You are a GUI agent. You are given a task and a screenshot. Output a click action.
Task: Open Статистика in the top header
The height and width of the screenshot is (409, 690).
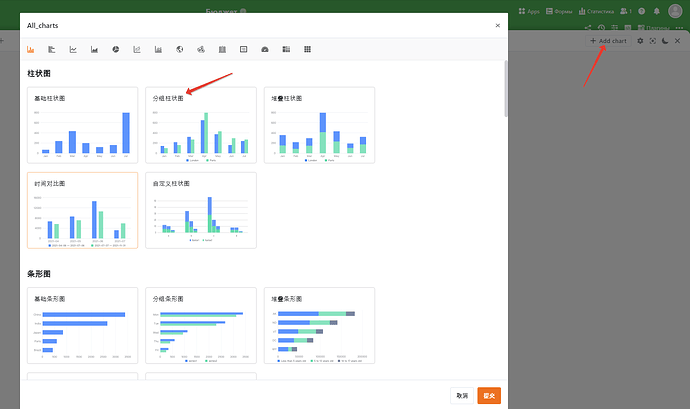point(596,11)
